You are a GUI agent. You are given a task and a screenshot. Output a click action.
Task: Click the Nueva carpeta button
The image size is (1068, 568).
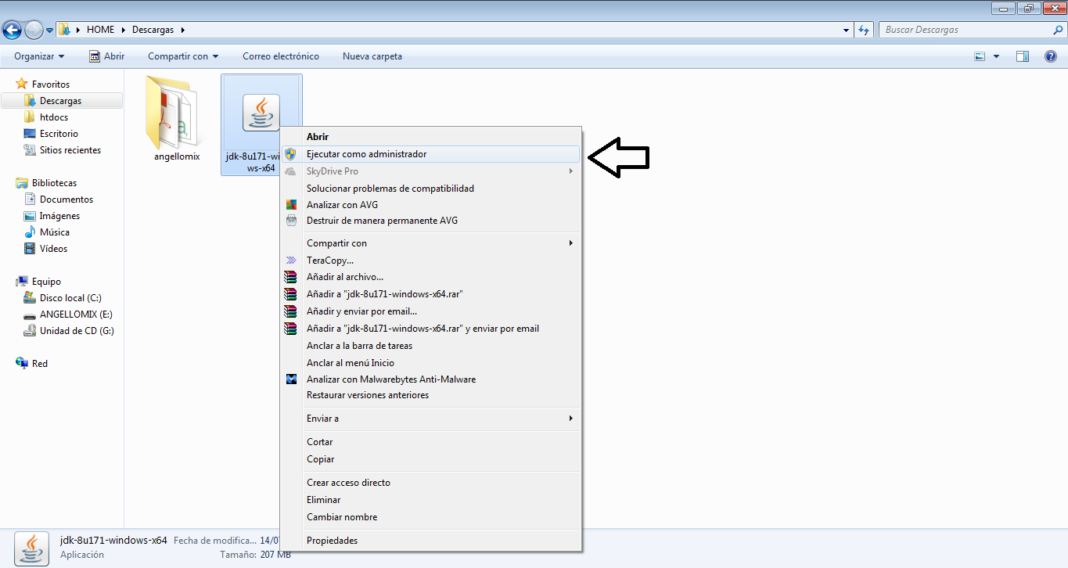(372, 57)
